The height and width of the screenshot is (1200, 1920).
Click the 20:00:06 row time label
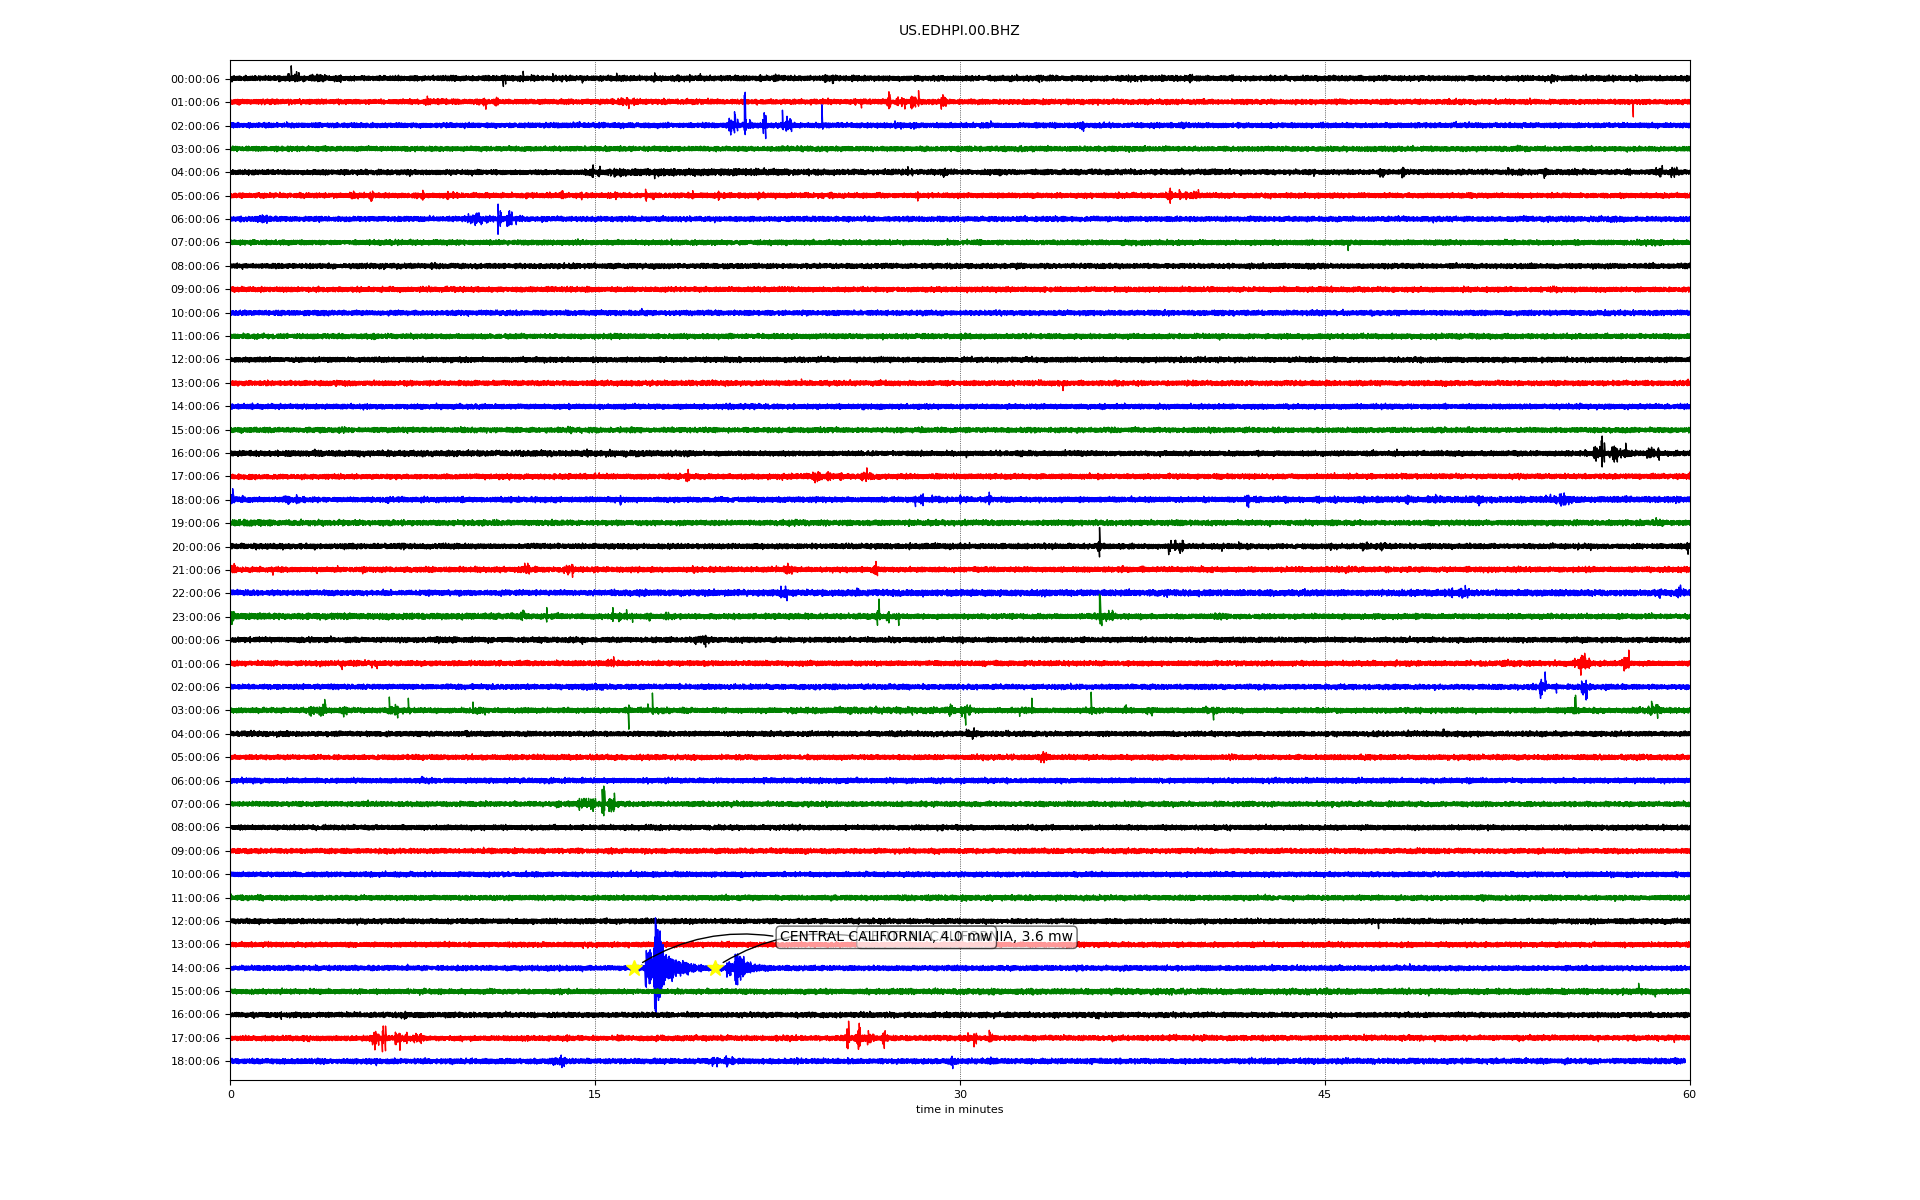(x=195, y=547)
